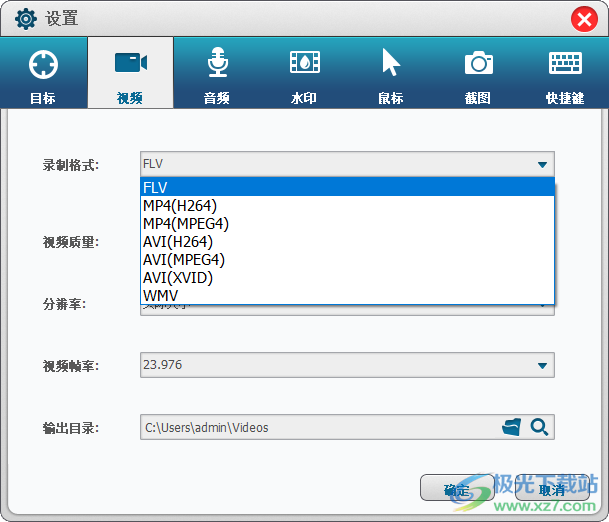Switch to the 截图 screenshot tab

tap(478, 73)
